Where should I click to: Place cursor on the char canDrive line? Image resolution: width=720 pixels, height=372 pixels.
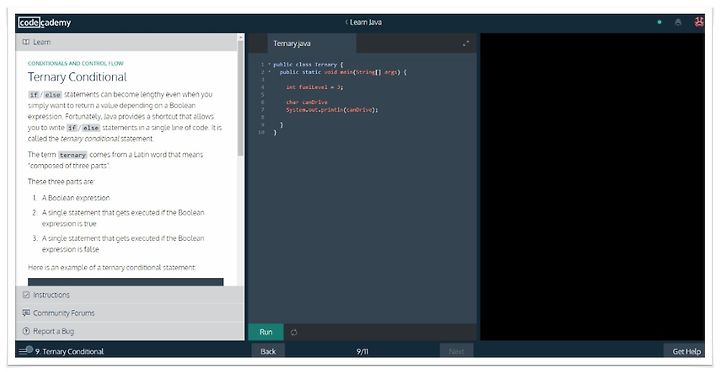[x=307, y=102]
